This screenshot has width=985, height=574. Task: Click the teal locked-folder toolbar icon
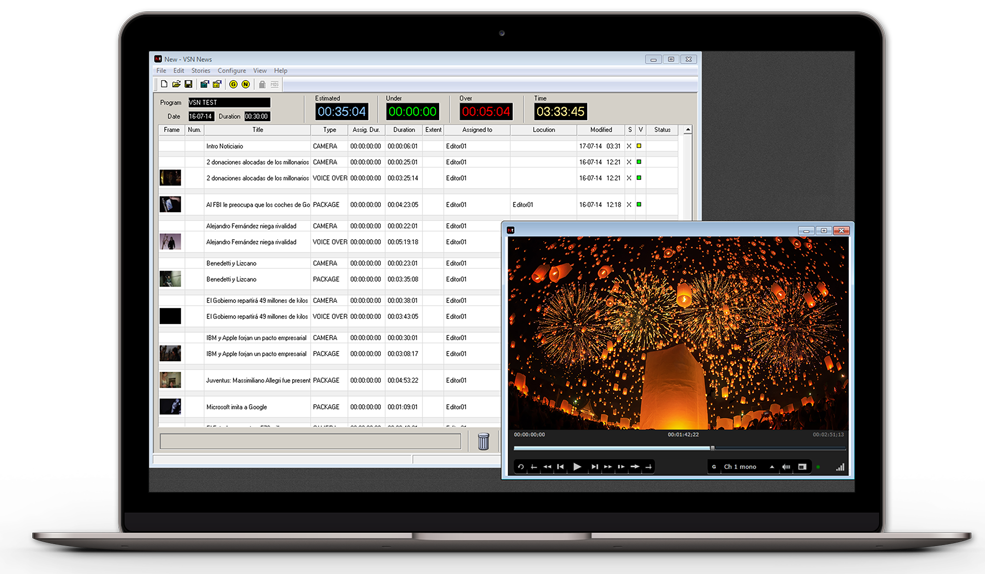[x=204, y=84]
